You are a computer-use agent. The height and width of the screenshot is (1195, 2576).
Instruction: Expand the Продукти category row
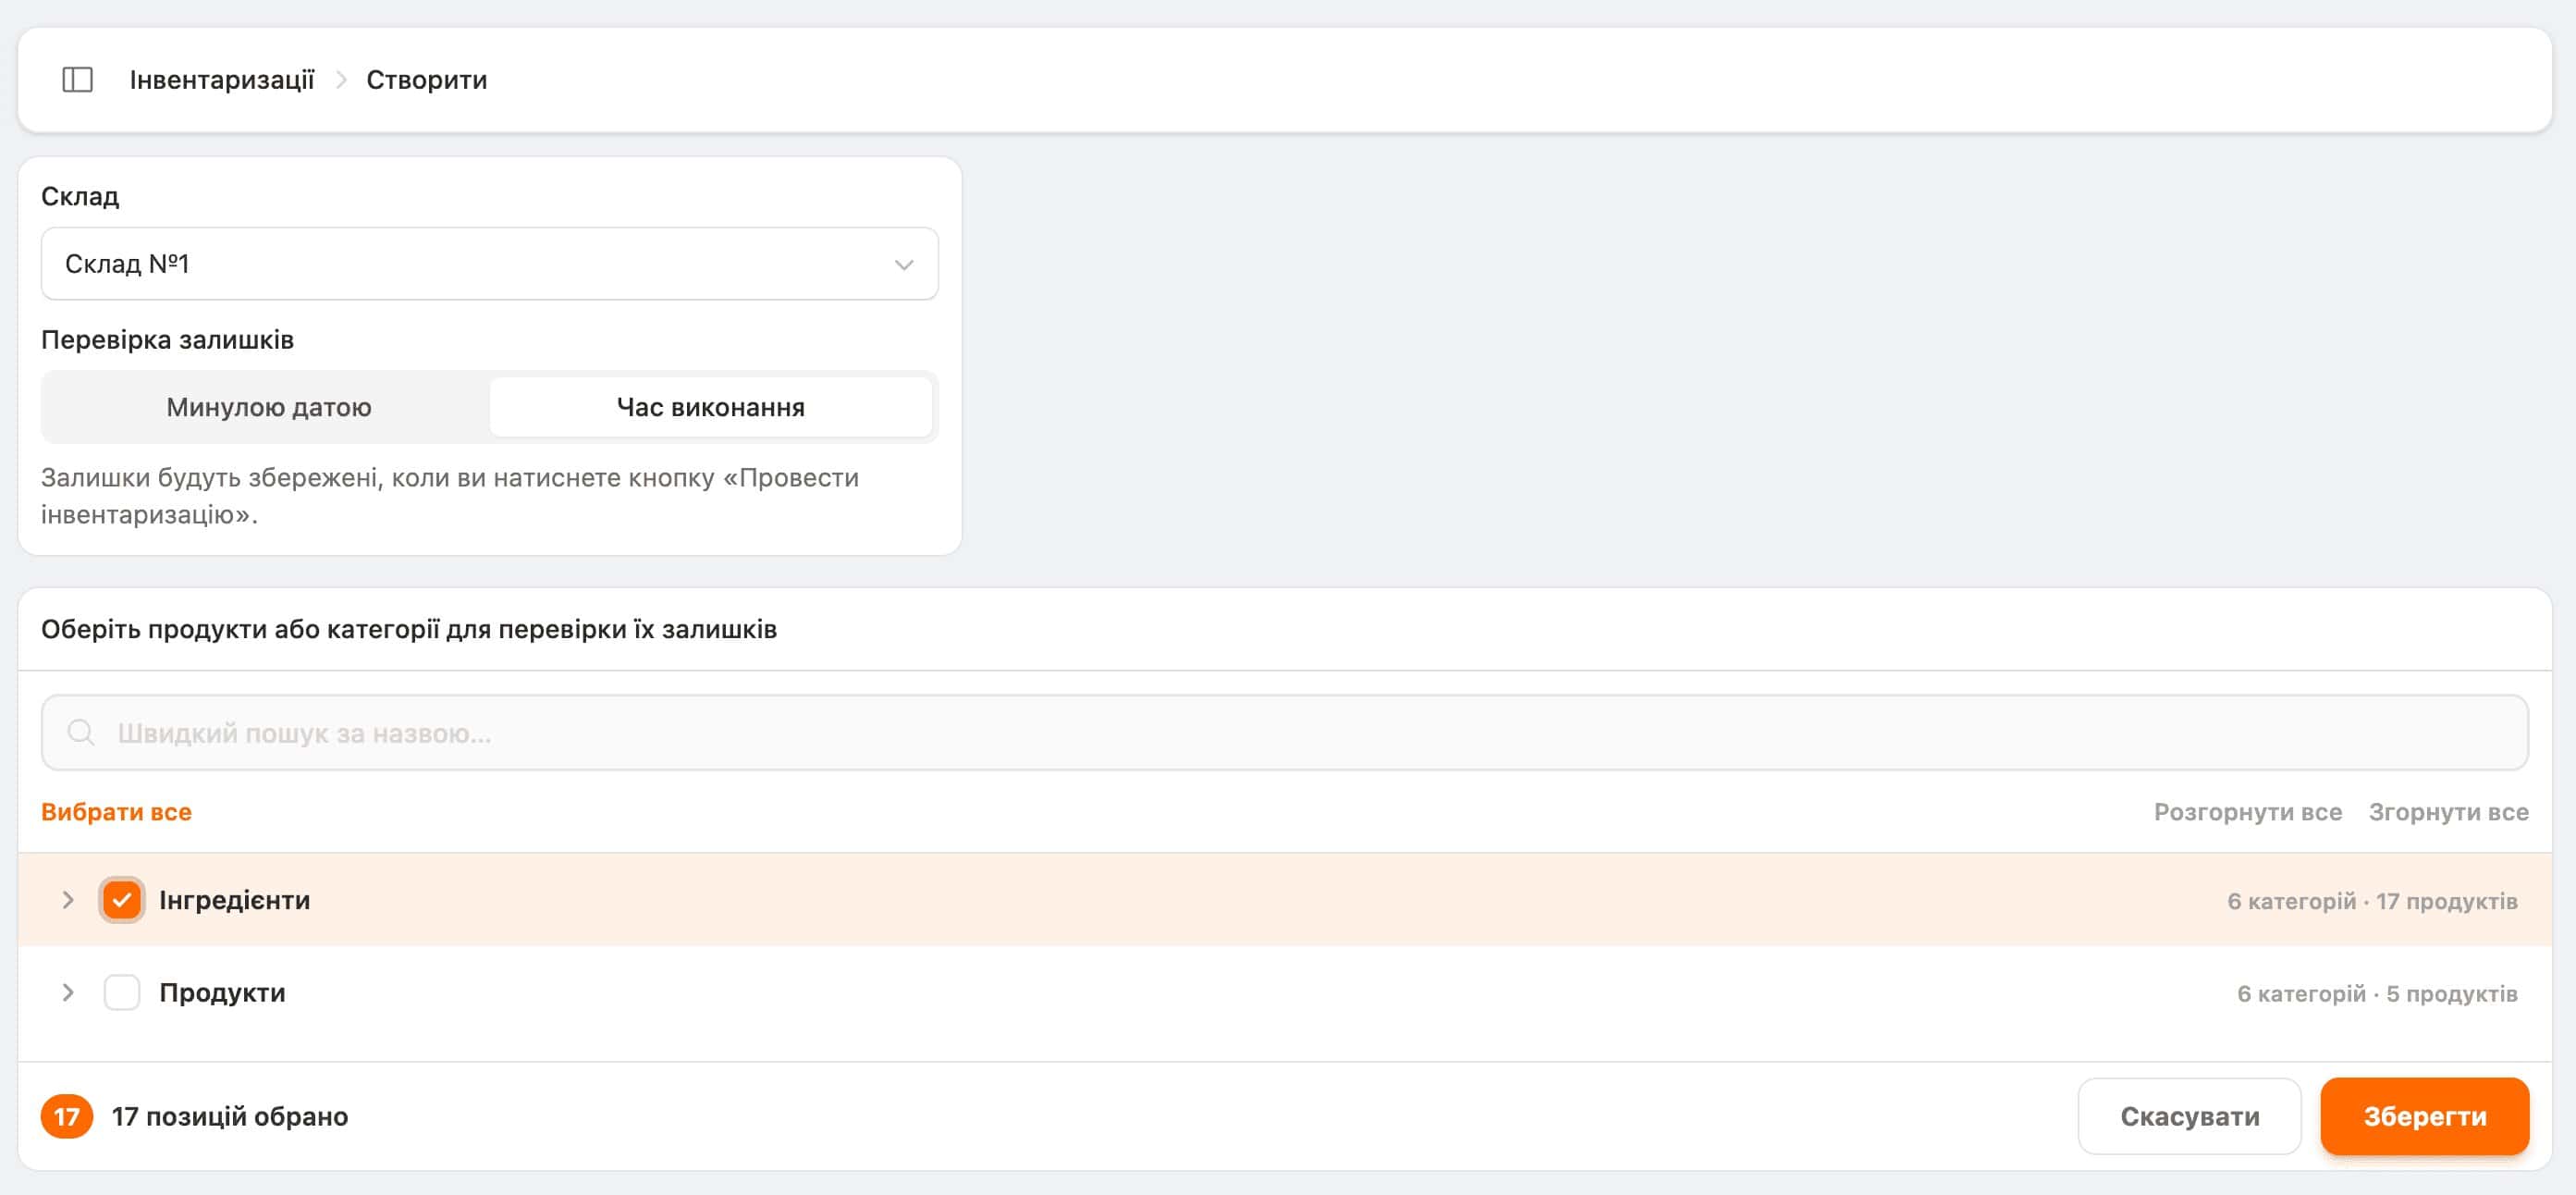pos(68,993)
